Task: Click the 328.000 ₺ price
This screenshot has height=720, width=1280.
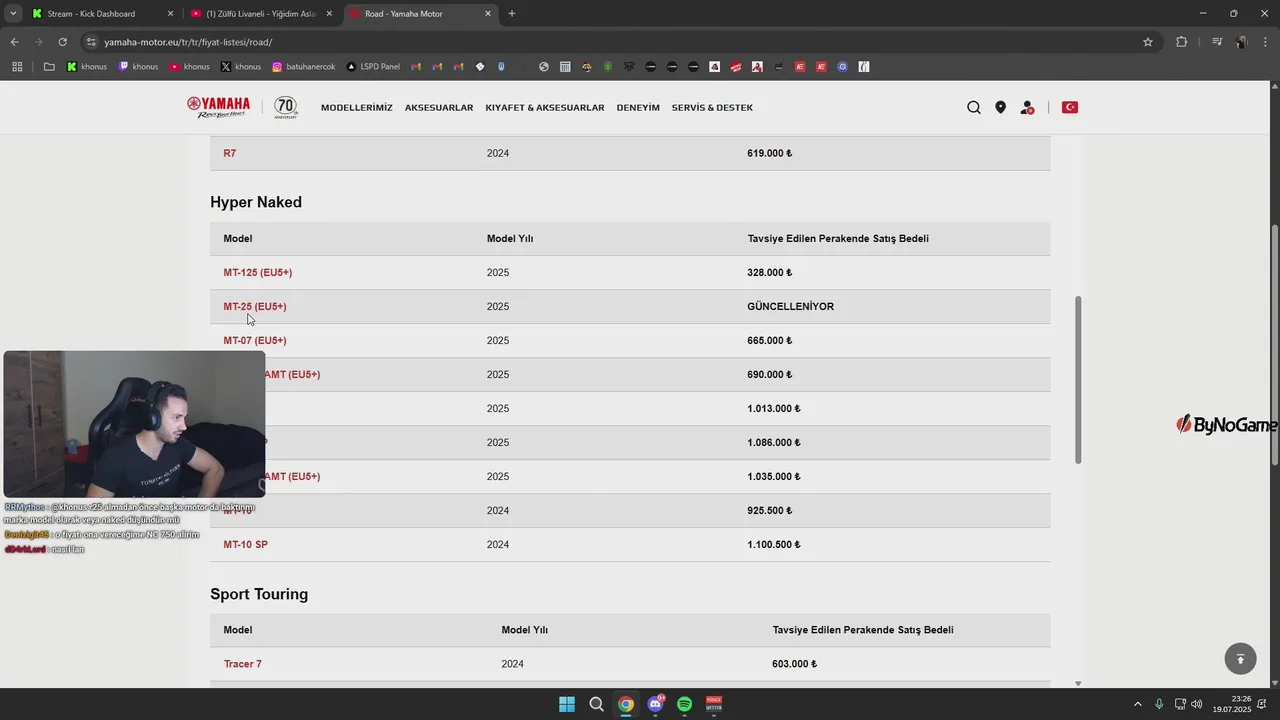Action: tap(770, 272)
